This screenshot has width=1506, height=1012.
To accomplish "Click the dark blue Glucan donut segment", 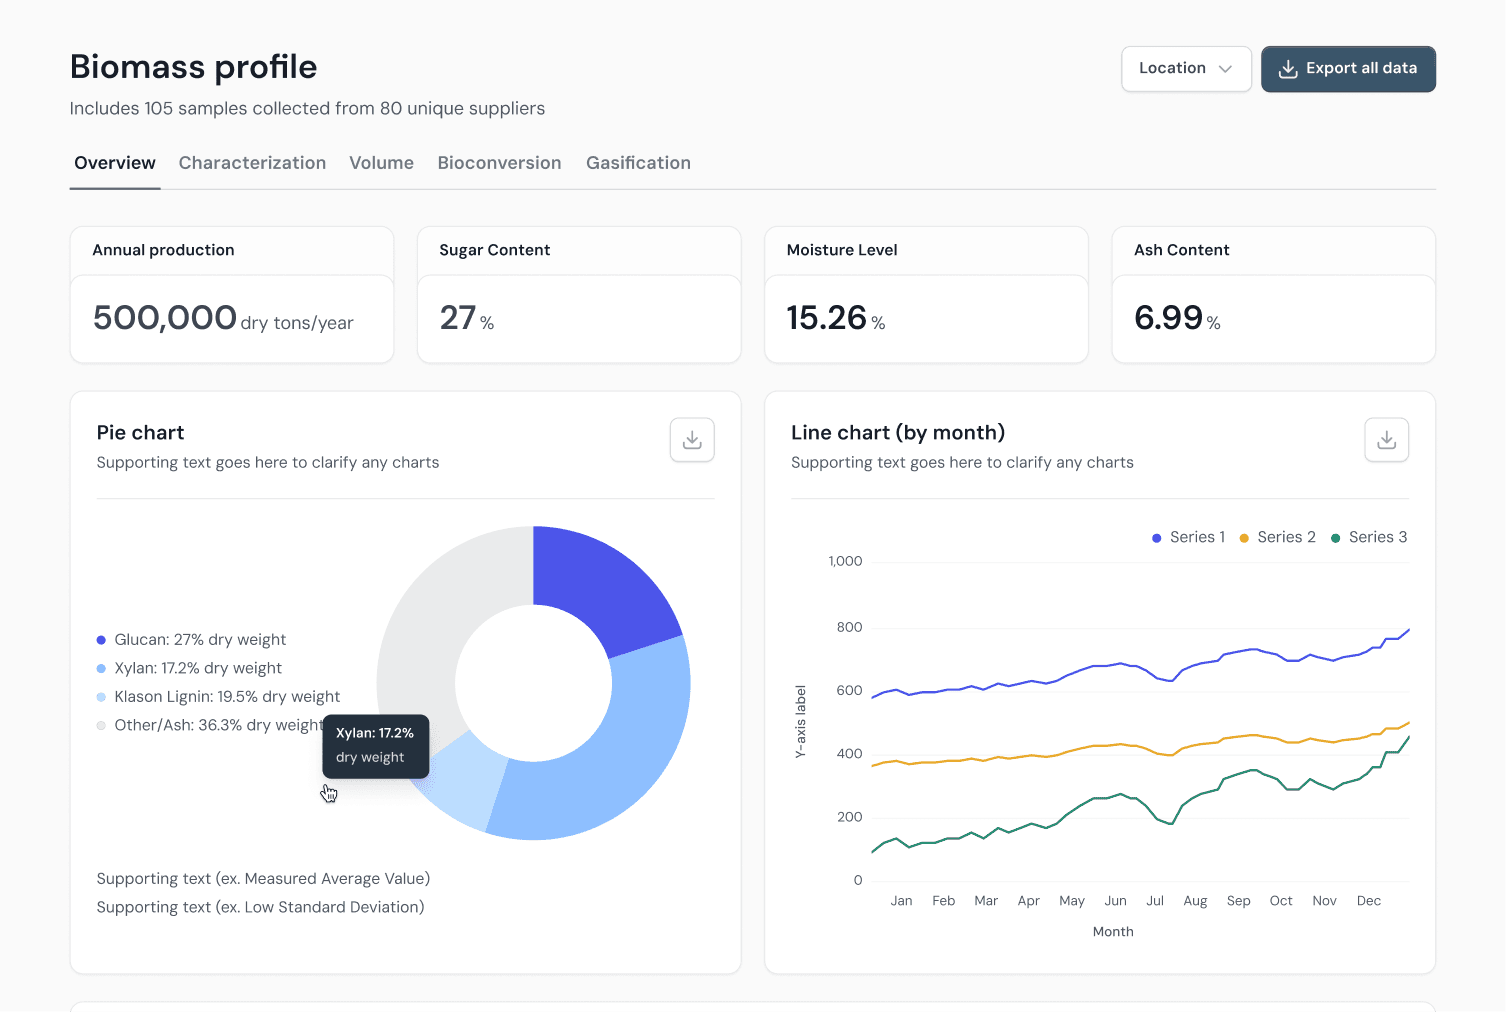I will (x=600, y=587).
